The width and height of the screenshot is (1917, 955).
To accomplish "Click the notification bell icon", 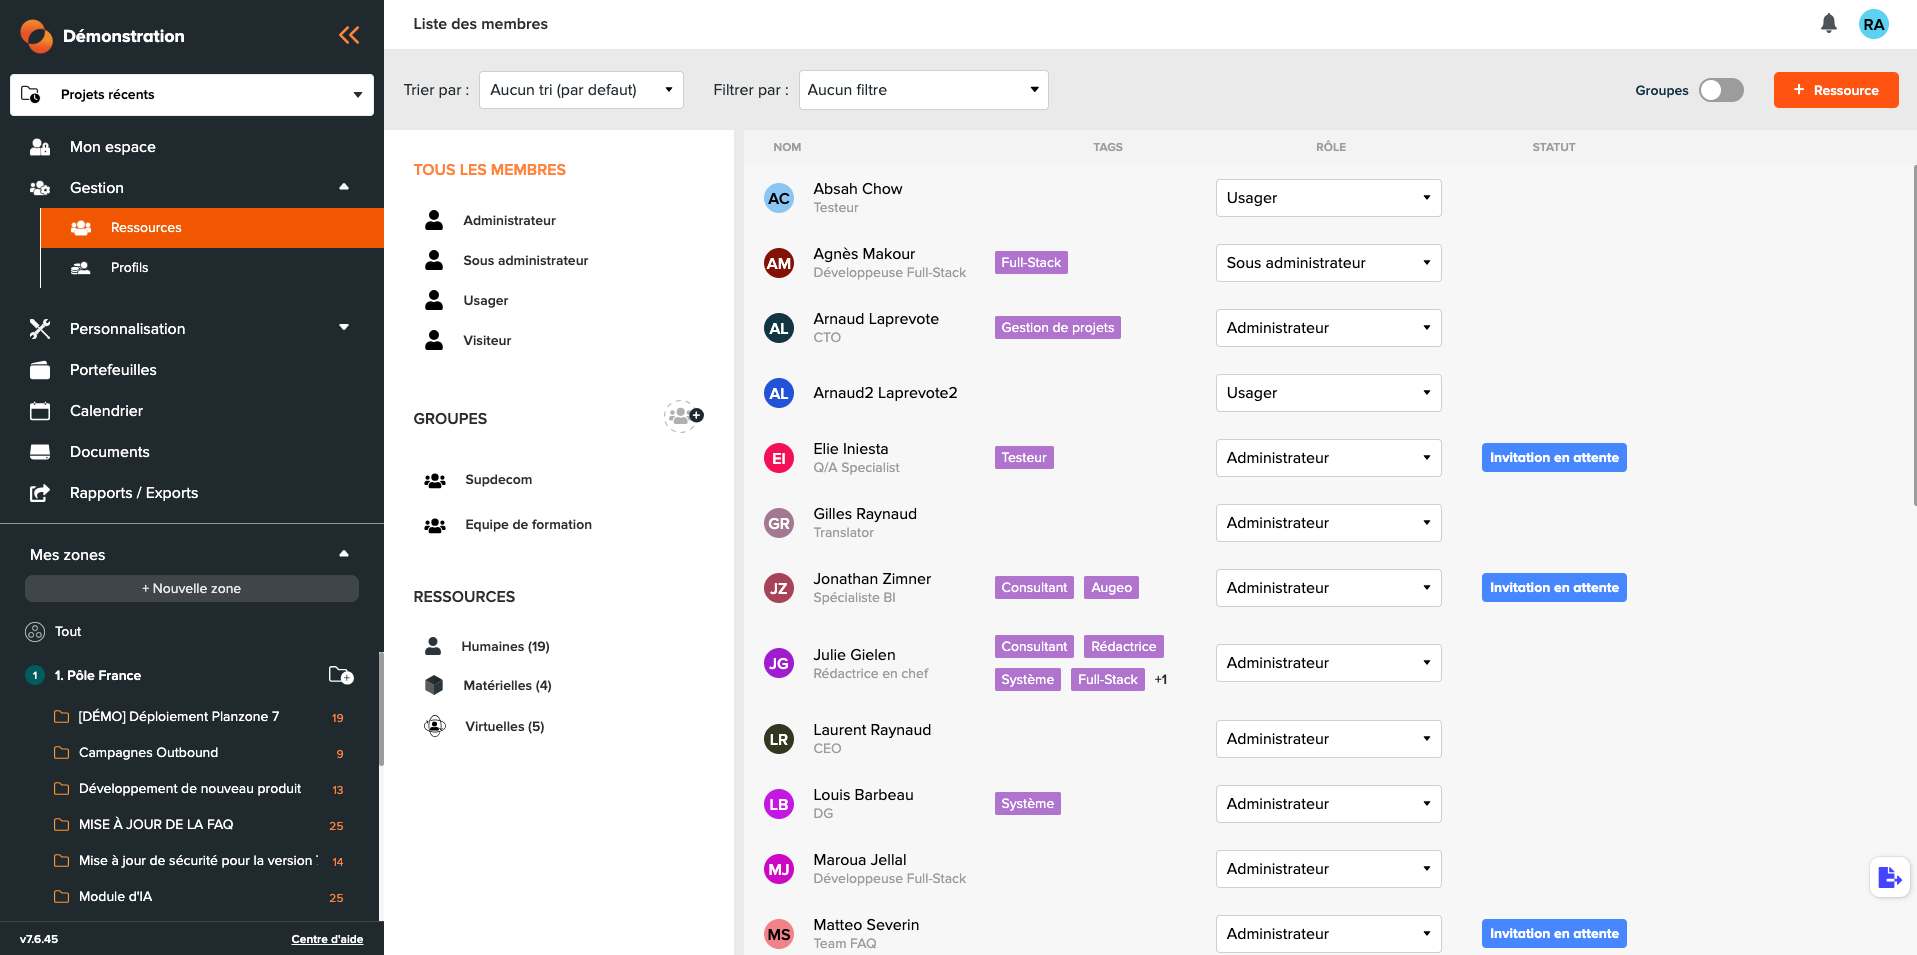I will coord(1829,23).
